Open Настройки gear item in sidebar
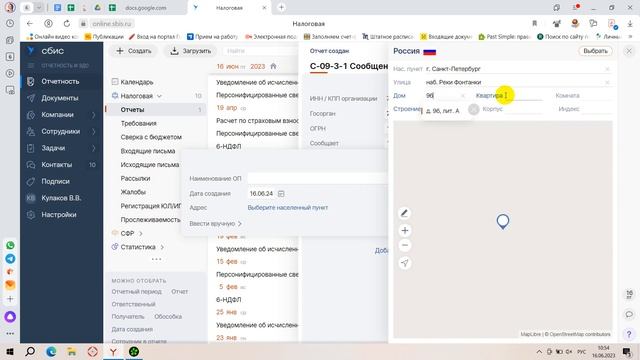This screenshot has height=360, width=640. pyautogui.click(x=58, y=215)
